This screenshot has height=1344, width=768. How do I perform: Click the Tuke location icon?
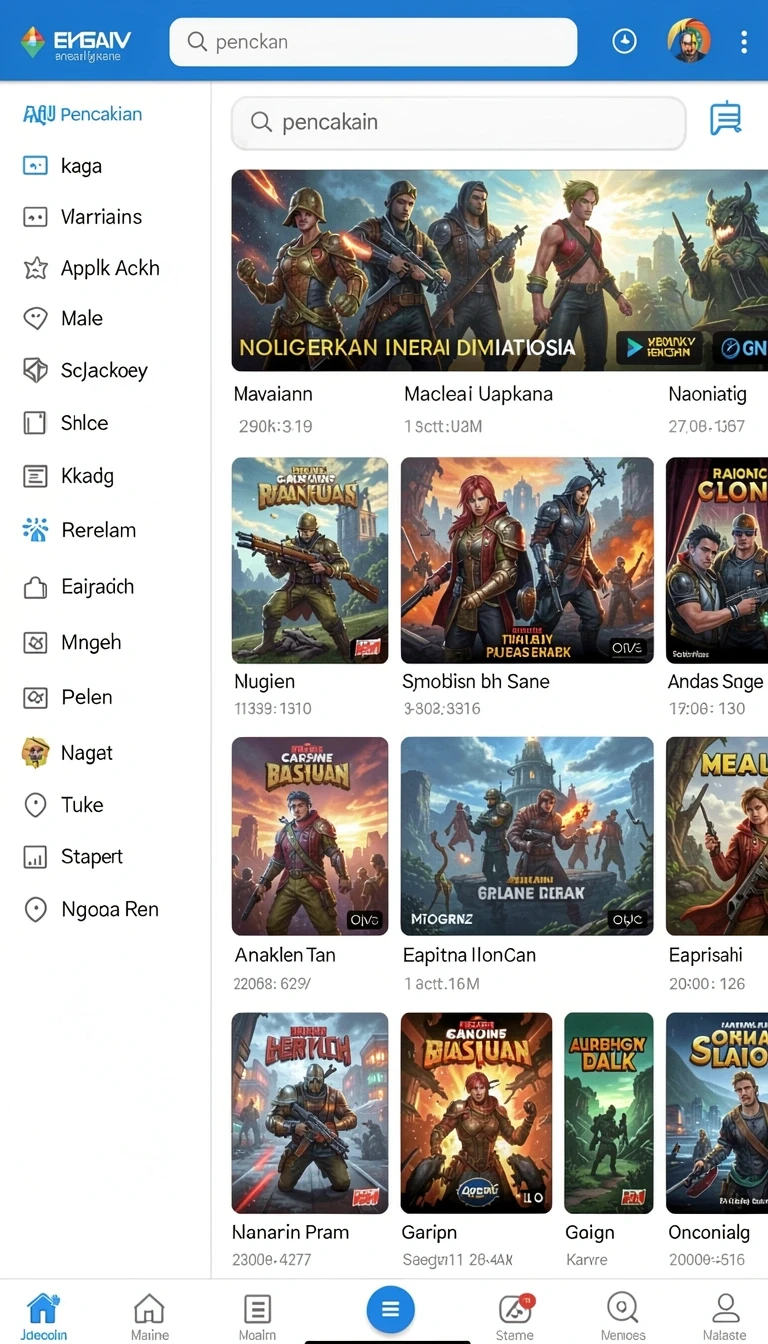(35, 805)
